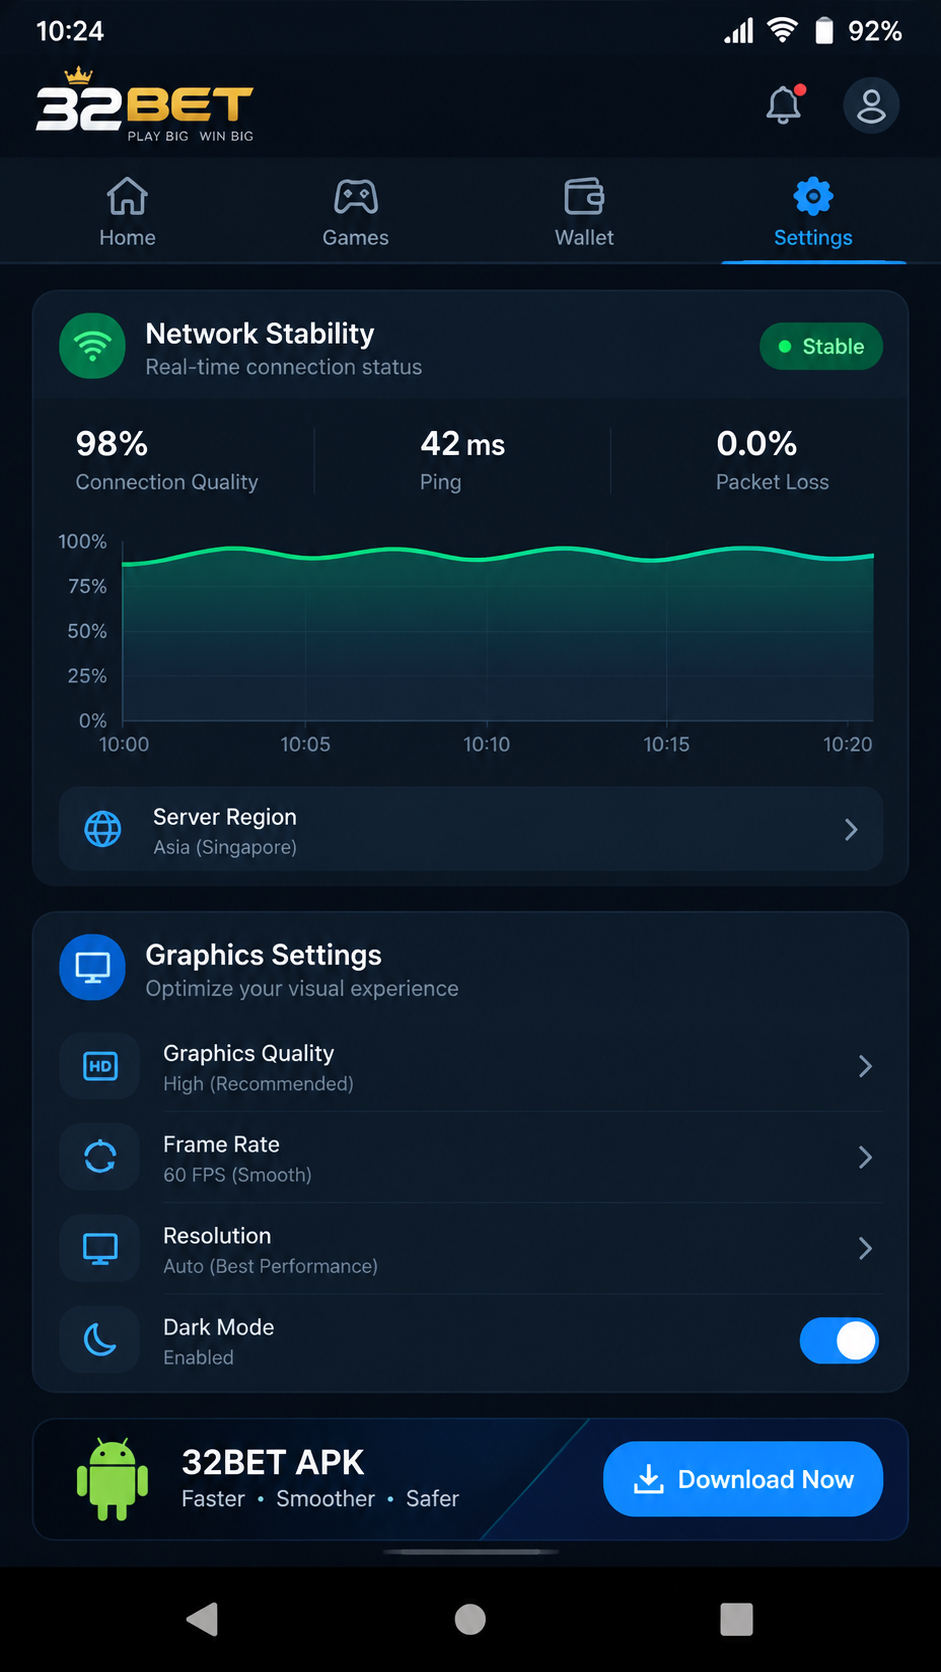Screen dimensions: 941x1672
Task: Click the Resolution monitor icon
Action: [x=100, y=1248]
